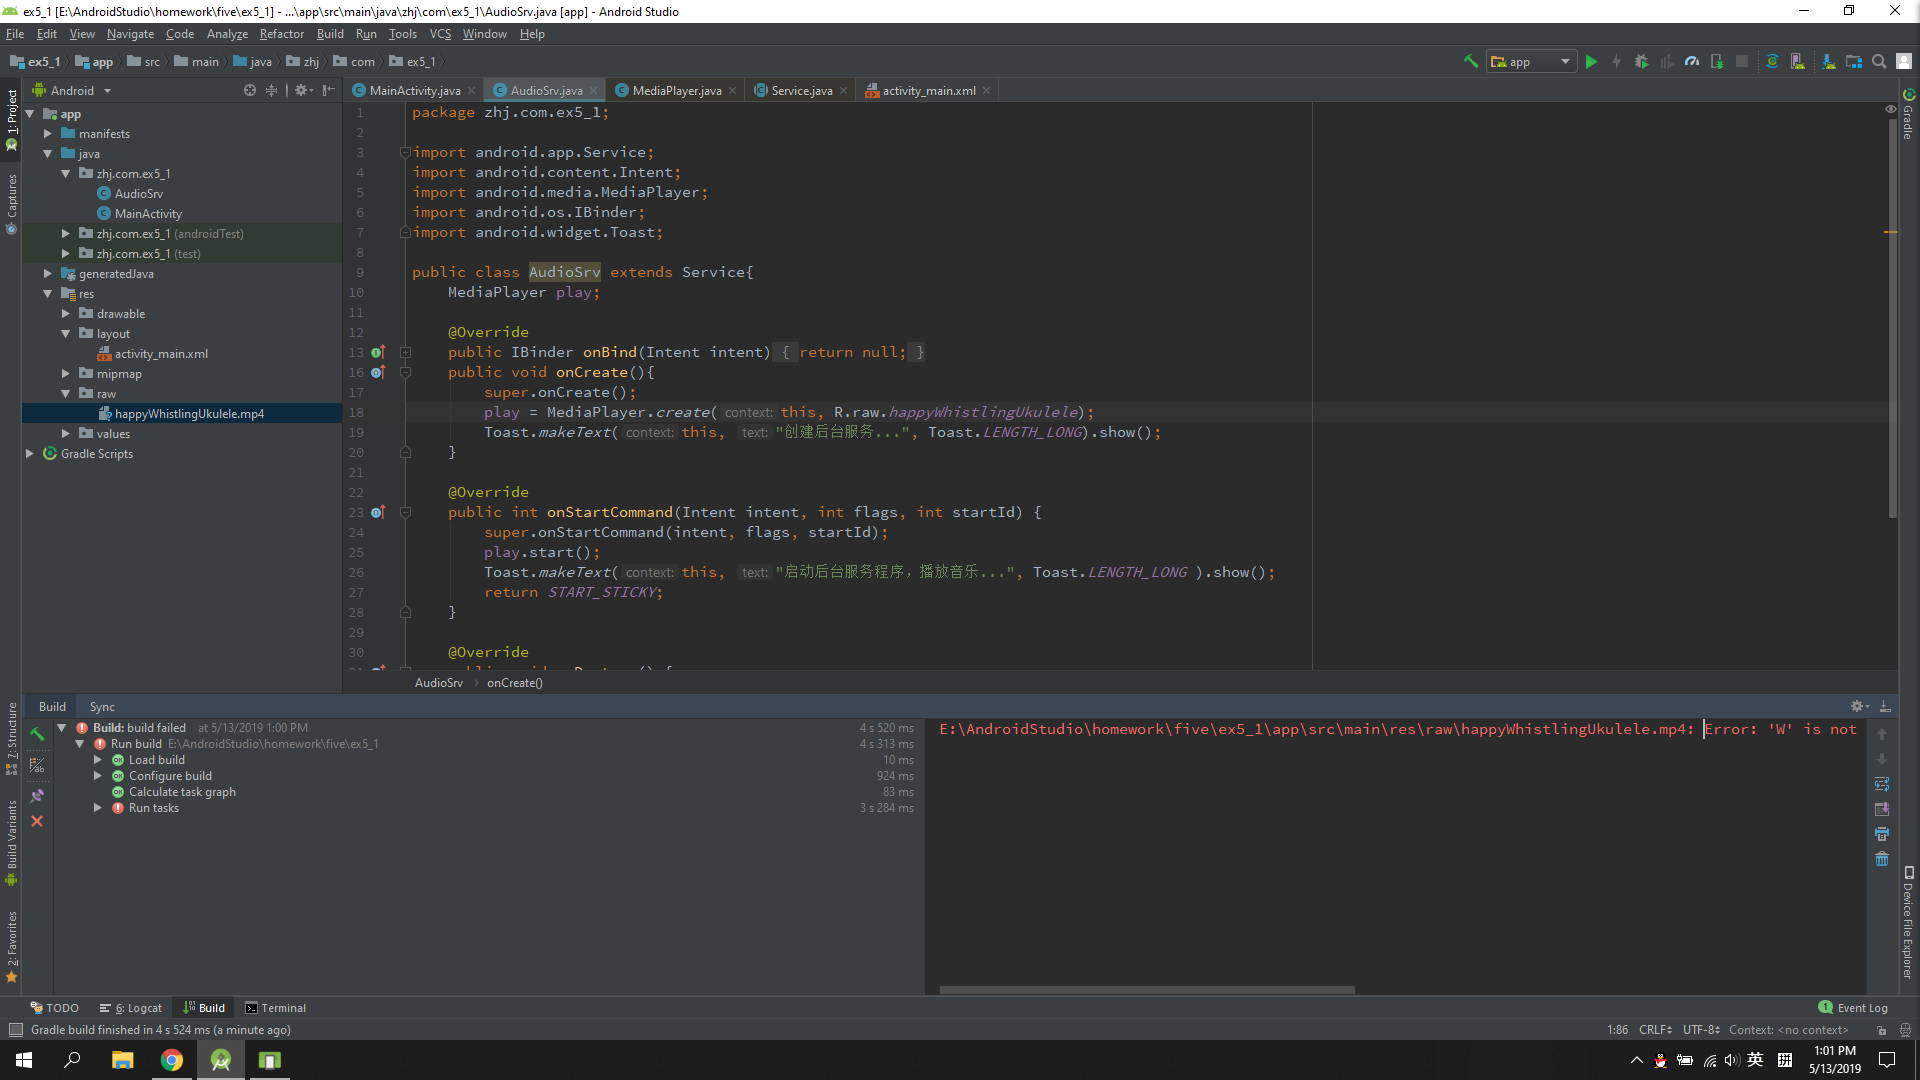The height and width of the screenshot is (1080, 1920).
Task: Open Chrome from the Windows taskbar
Action: 172,1060
